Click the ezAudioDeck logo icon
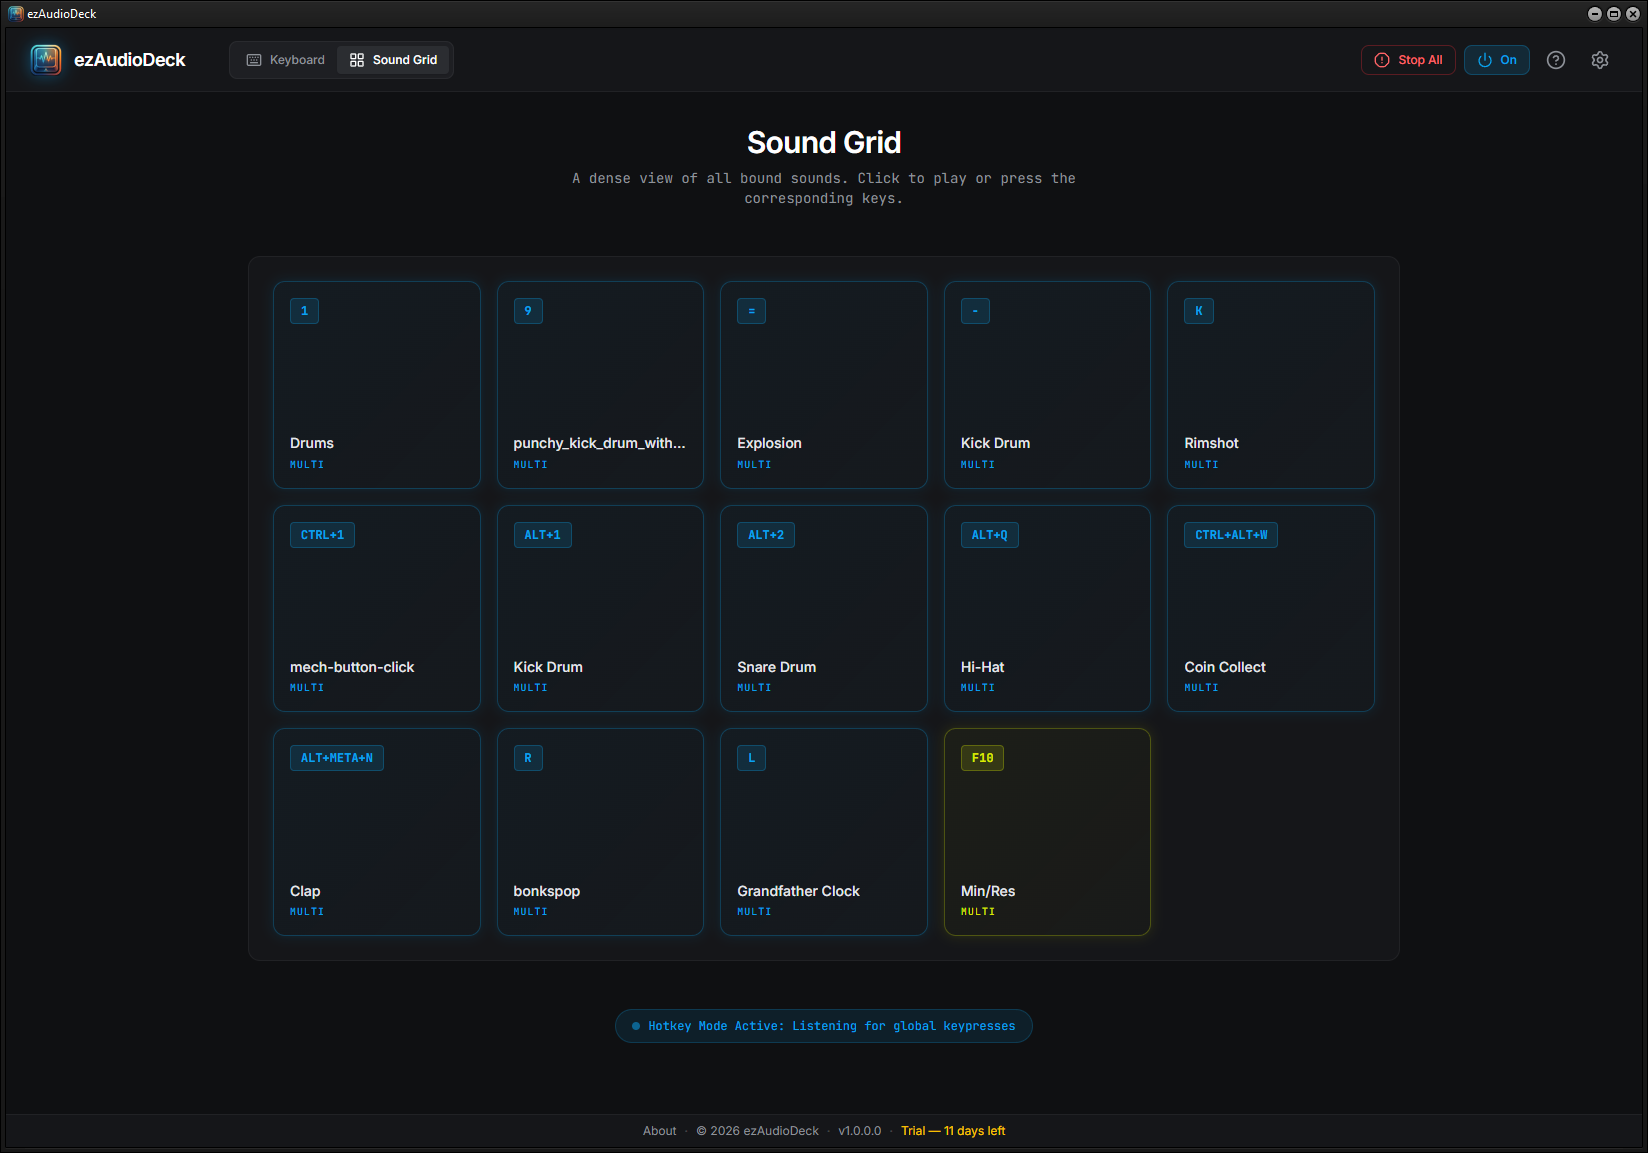 (x=46, y=60)
